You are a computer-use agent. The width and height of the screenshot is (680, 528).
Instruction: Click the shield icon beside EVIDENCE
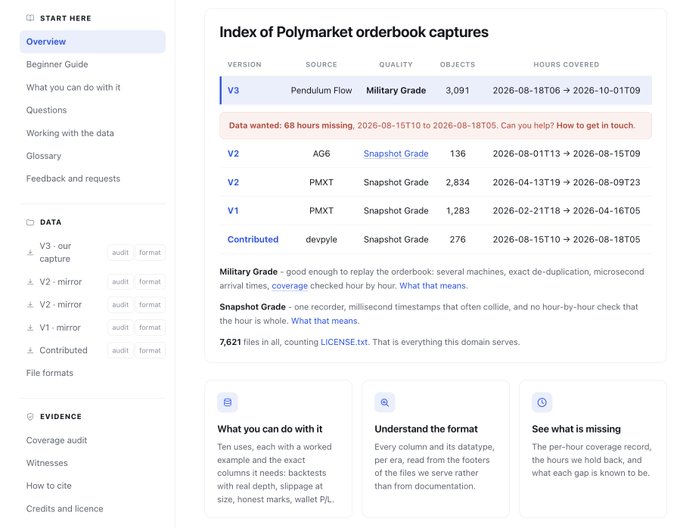click(x=30, y=416)
